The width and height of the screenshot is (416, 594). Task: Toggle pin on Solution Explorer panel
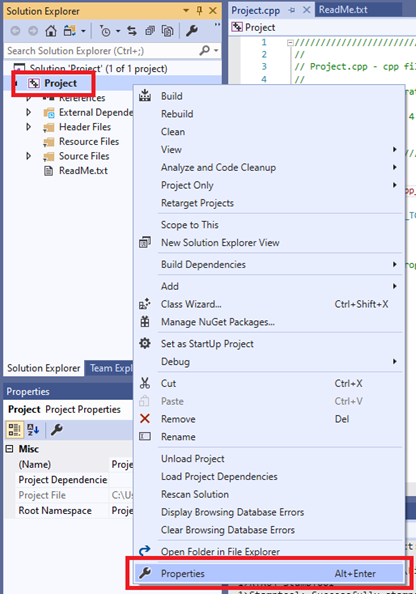point(199,11)
